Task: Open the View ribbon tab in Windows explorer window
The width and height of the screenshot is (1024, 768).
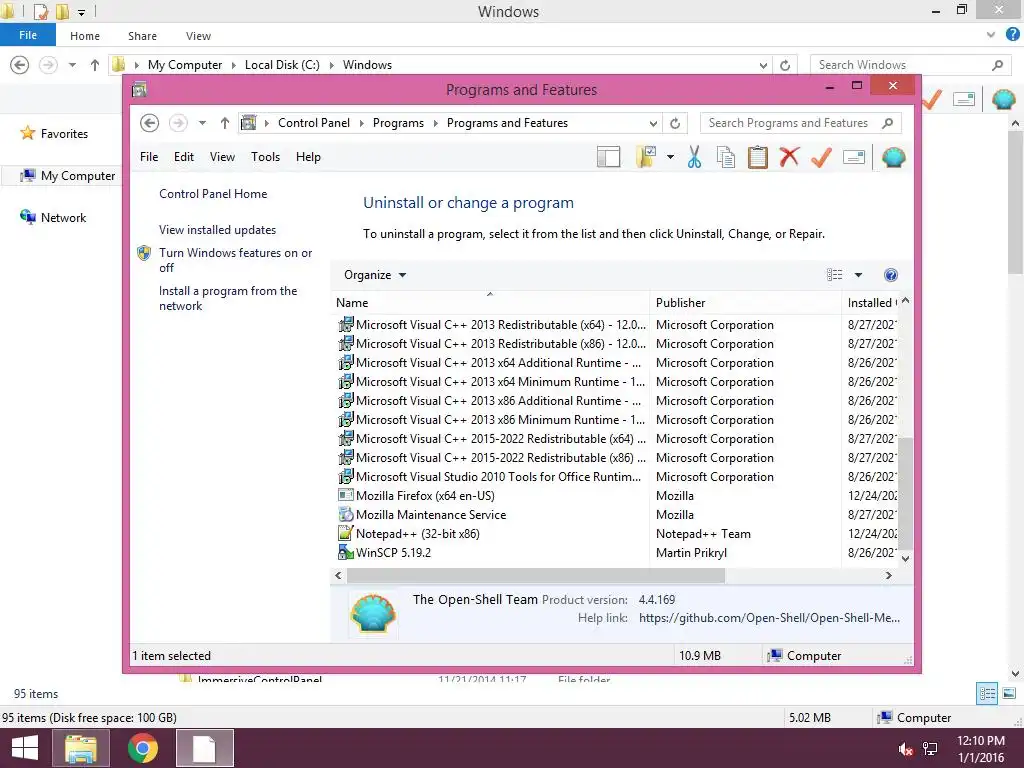Action: (x=198, y=36)
